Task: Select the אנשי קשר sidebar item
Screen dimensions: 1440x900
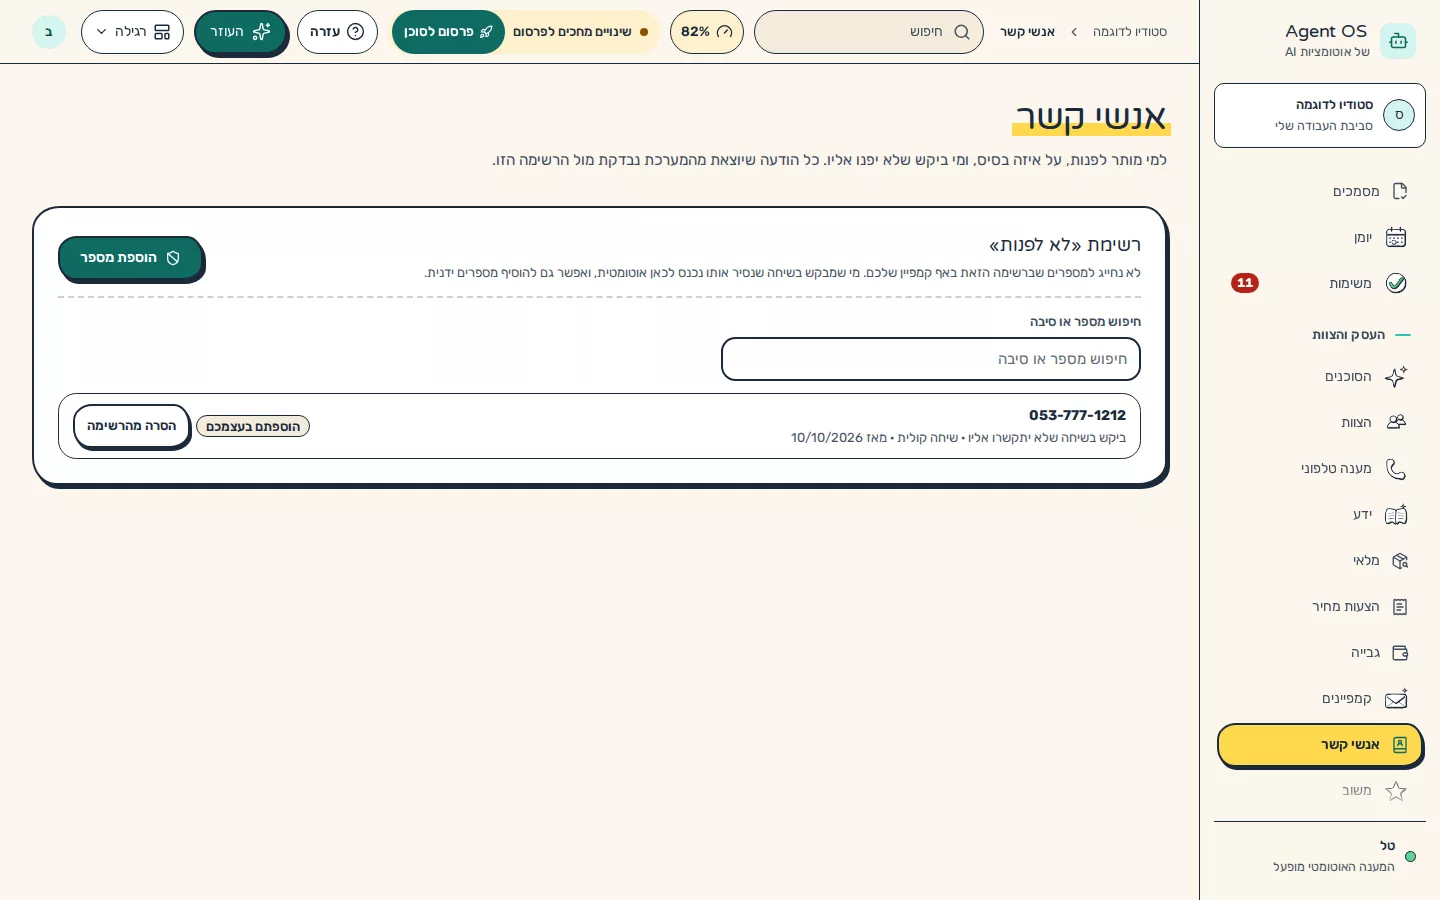Action: (x=1320, y=745)
